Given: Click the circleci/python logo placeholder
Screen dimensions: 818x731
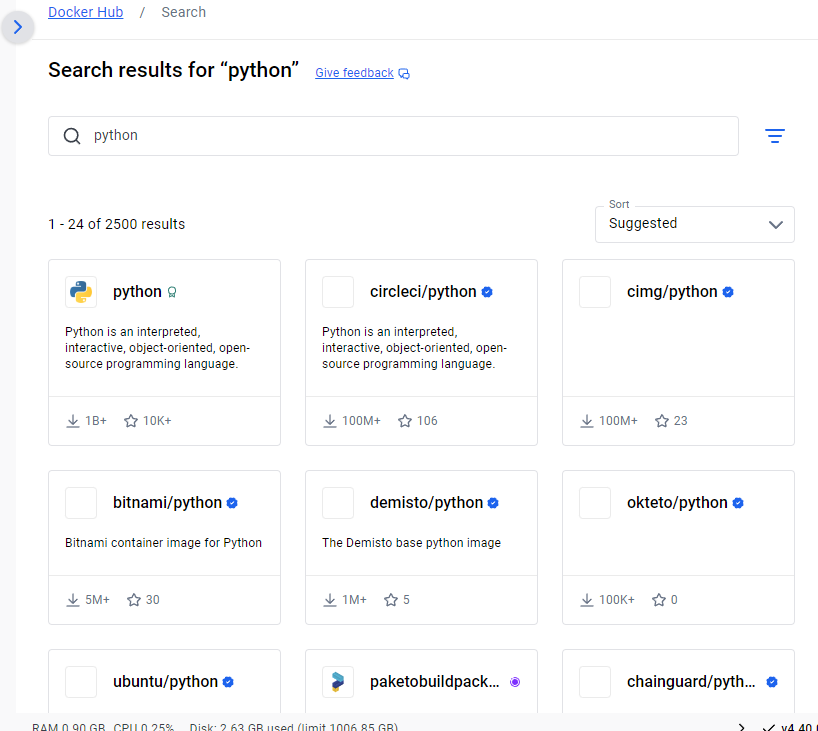Looking at the screenshot, I should pos(338,292).
